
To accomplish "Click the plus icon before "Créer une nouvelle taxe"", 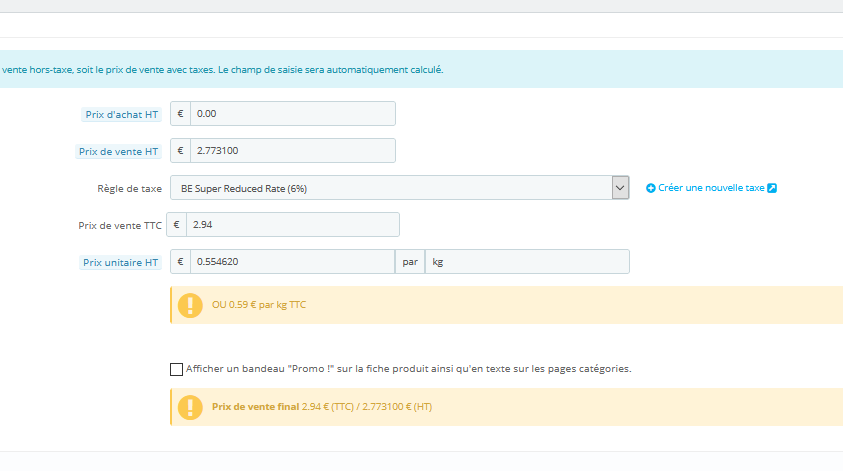I will pos(651,188).
